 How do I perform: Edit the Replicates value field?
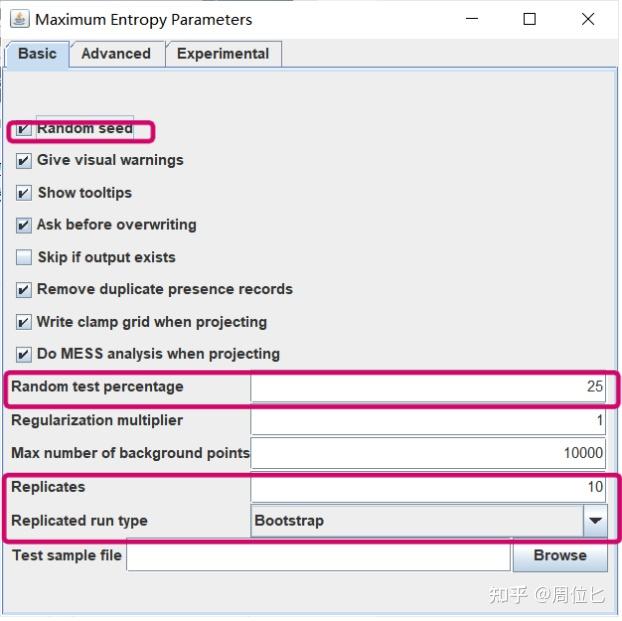tap(428, 487)
